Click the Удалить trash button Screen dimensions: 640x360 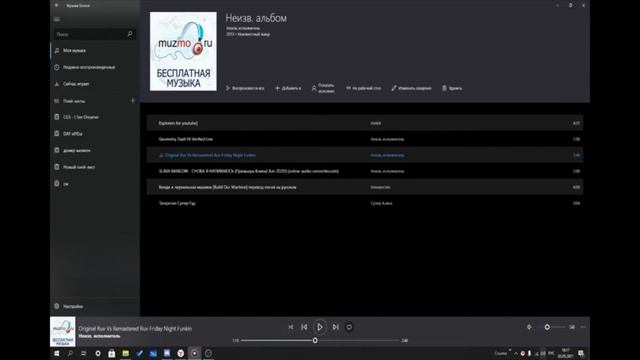click(x=452, y=88)
